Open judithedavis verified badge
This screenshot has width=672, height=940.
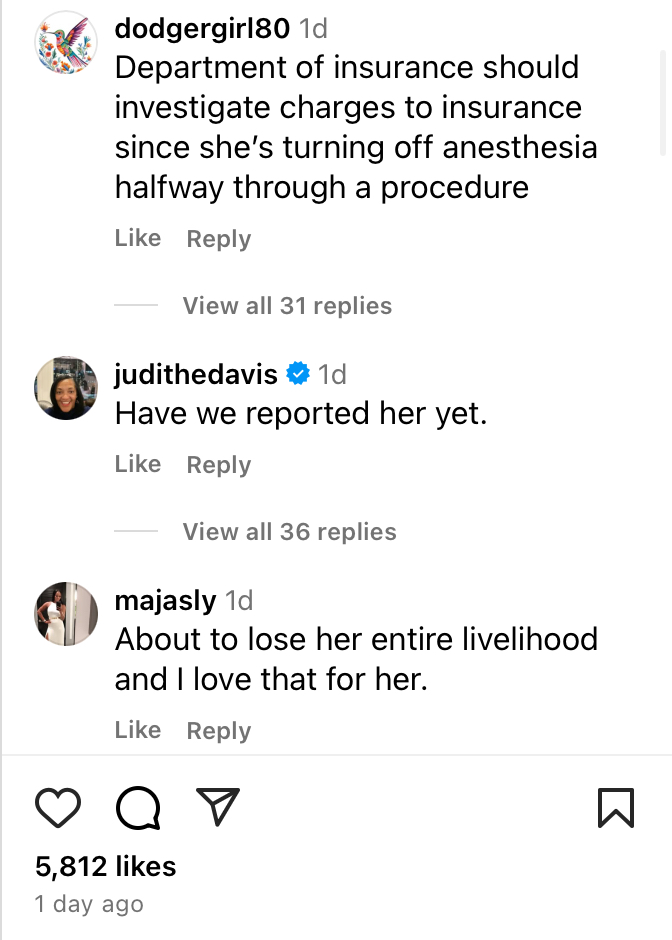(298, 374)
